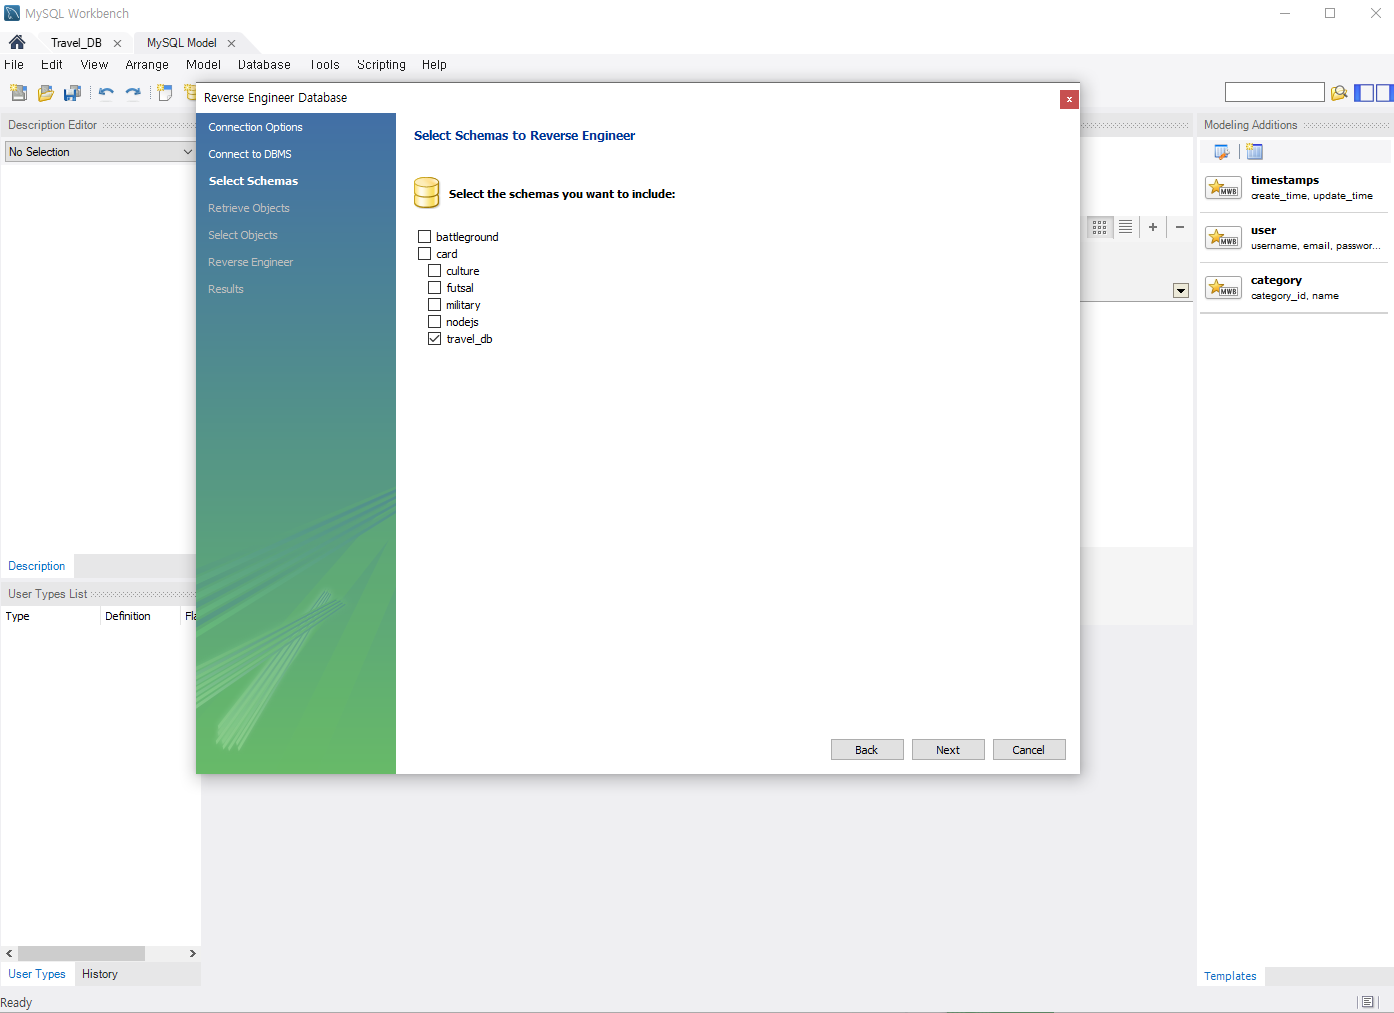The height and width of the screenshot is (1013, 1394).
Task: Close the MySQL Model tab
Action: click(x=231, y=43)
